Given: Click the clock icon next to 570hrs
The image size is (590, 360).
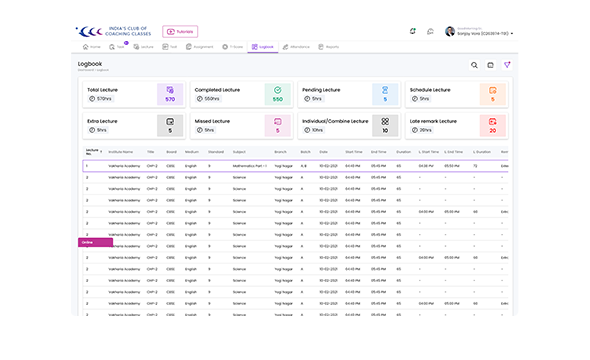Looking at the screenshot, I should tap(92, 99).
